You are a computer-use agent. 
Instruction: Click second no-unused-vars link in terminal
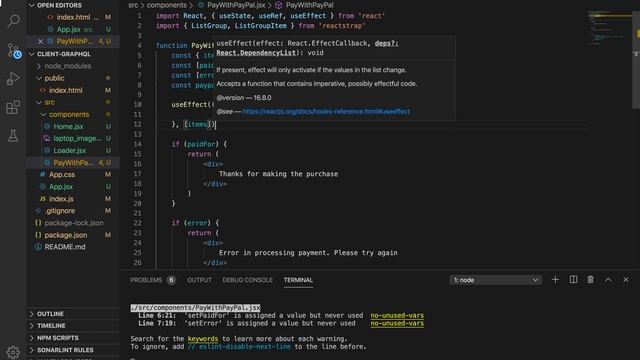point(397,323)
